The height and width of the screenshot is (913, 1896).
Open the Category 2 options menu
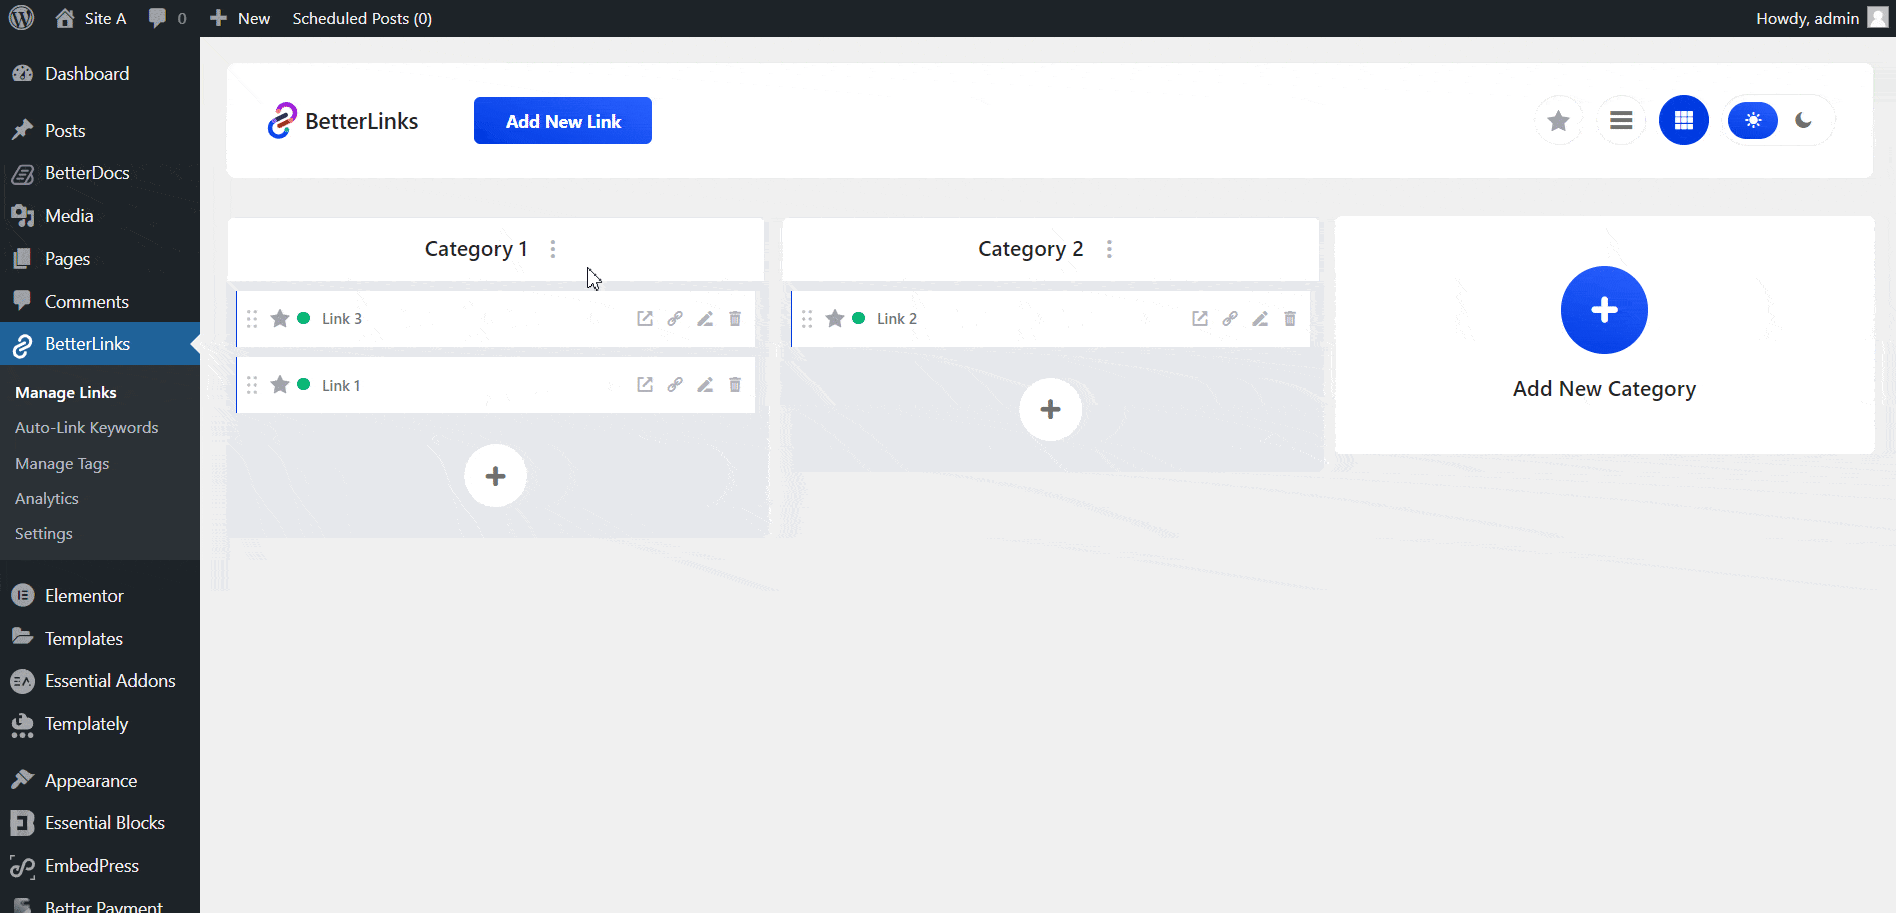pyautogui.click(x=1109, y=249)
